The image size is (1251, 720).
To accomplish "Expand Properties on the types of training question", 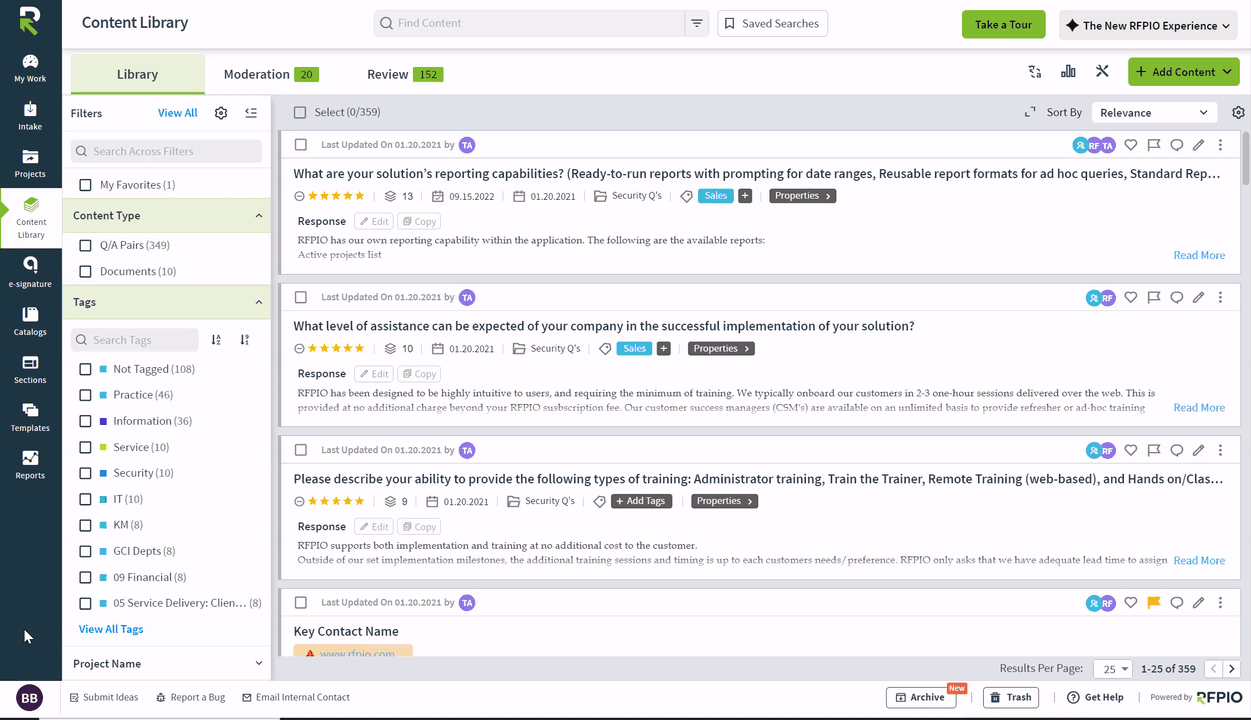I will (x=724, y=501).
